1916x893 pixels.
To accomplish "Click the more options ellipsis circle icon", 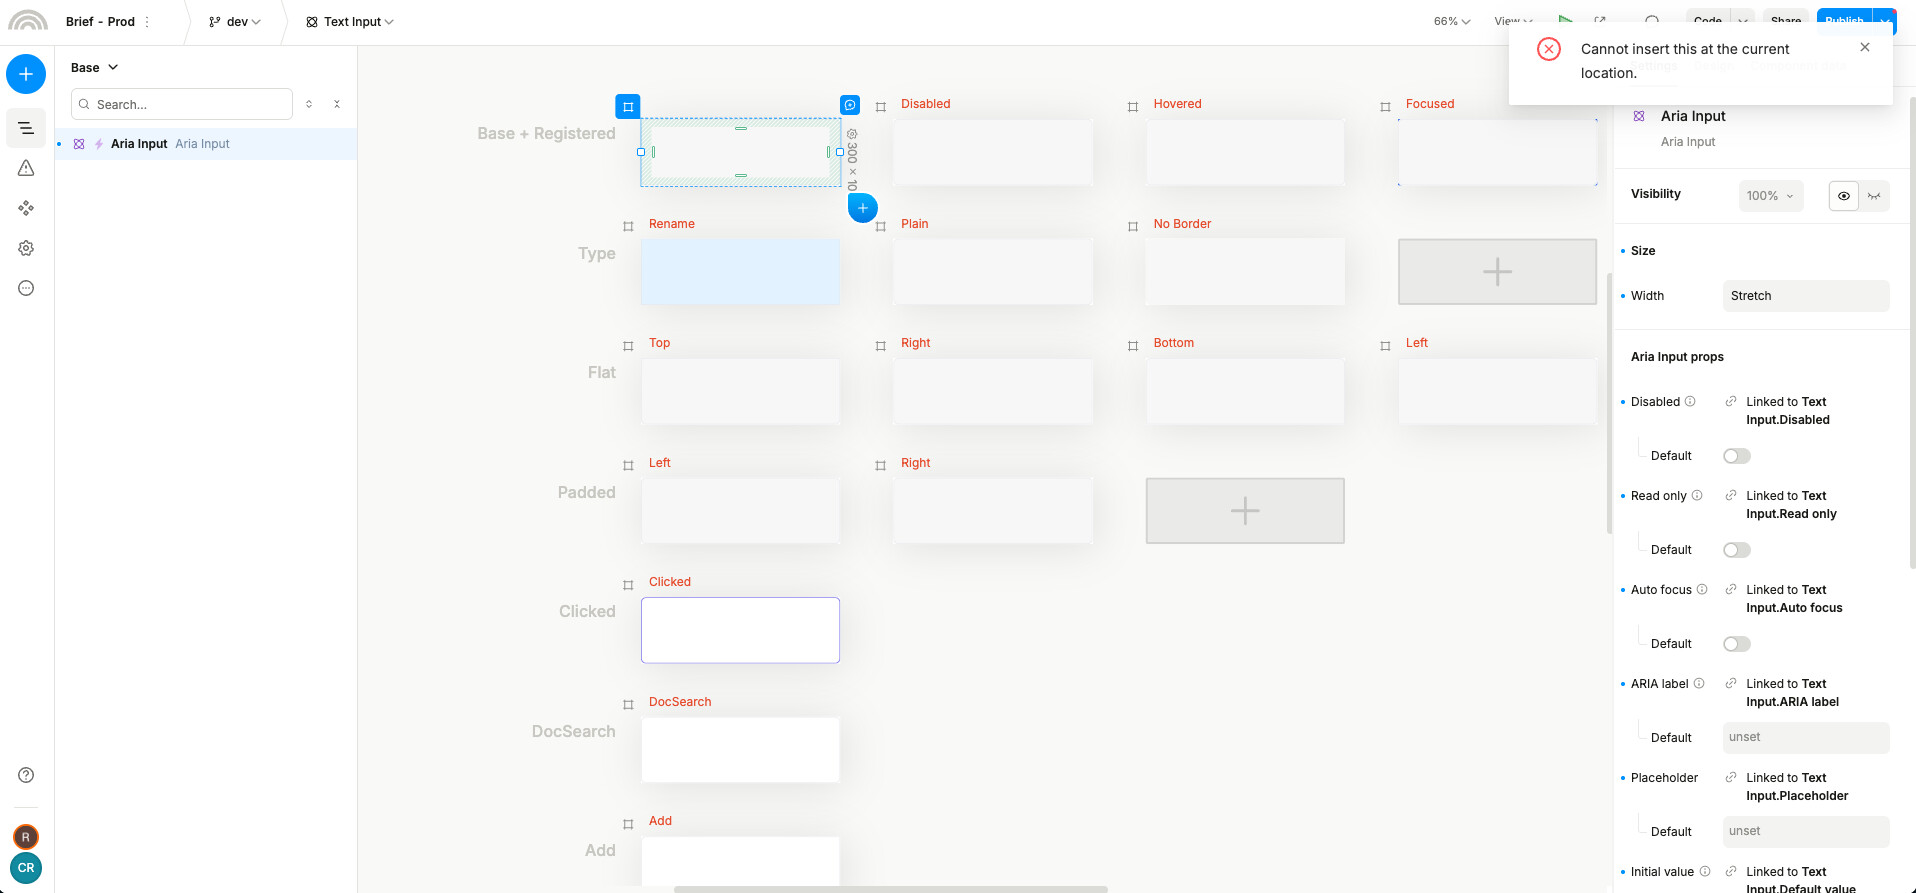I will [26, 288].
